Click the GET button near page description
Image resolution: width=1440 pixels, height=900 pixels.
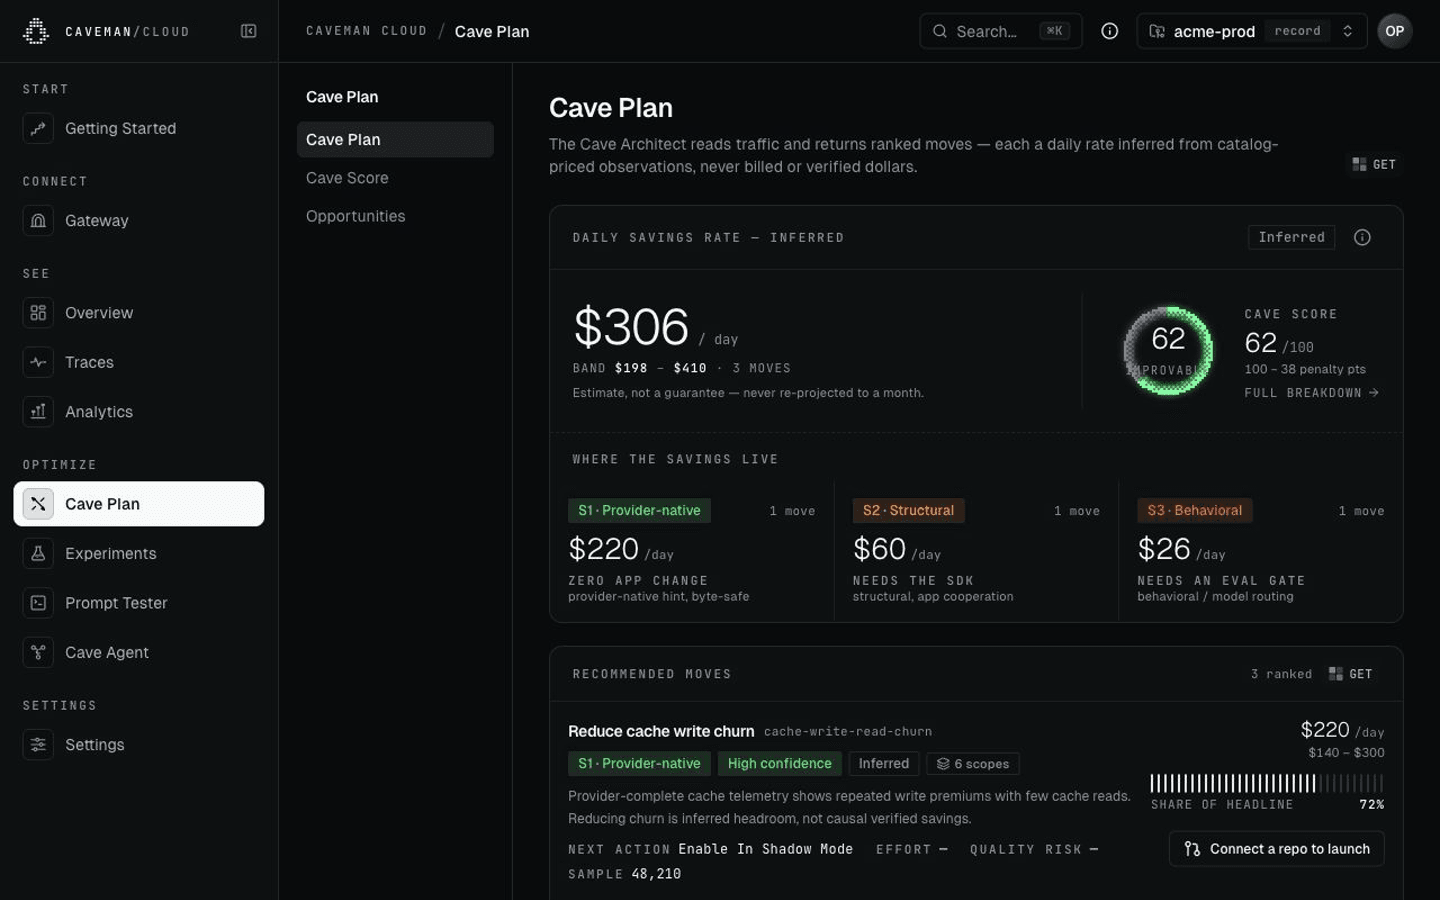click(x=1374, y=164)
